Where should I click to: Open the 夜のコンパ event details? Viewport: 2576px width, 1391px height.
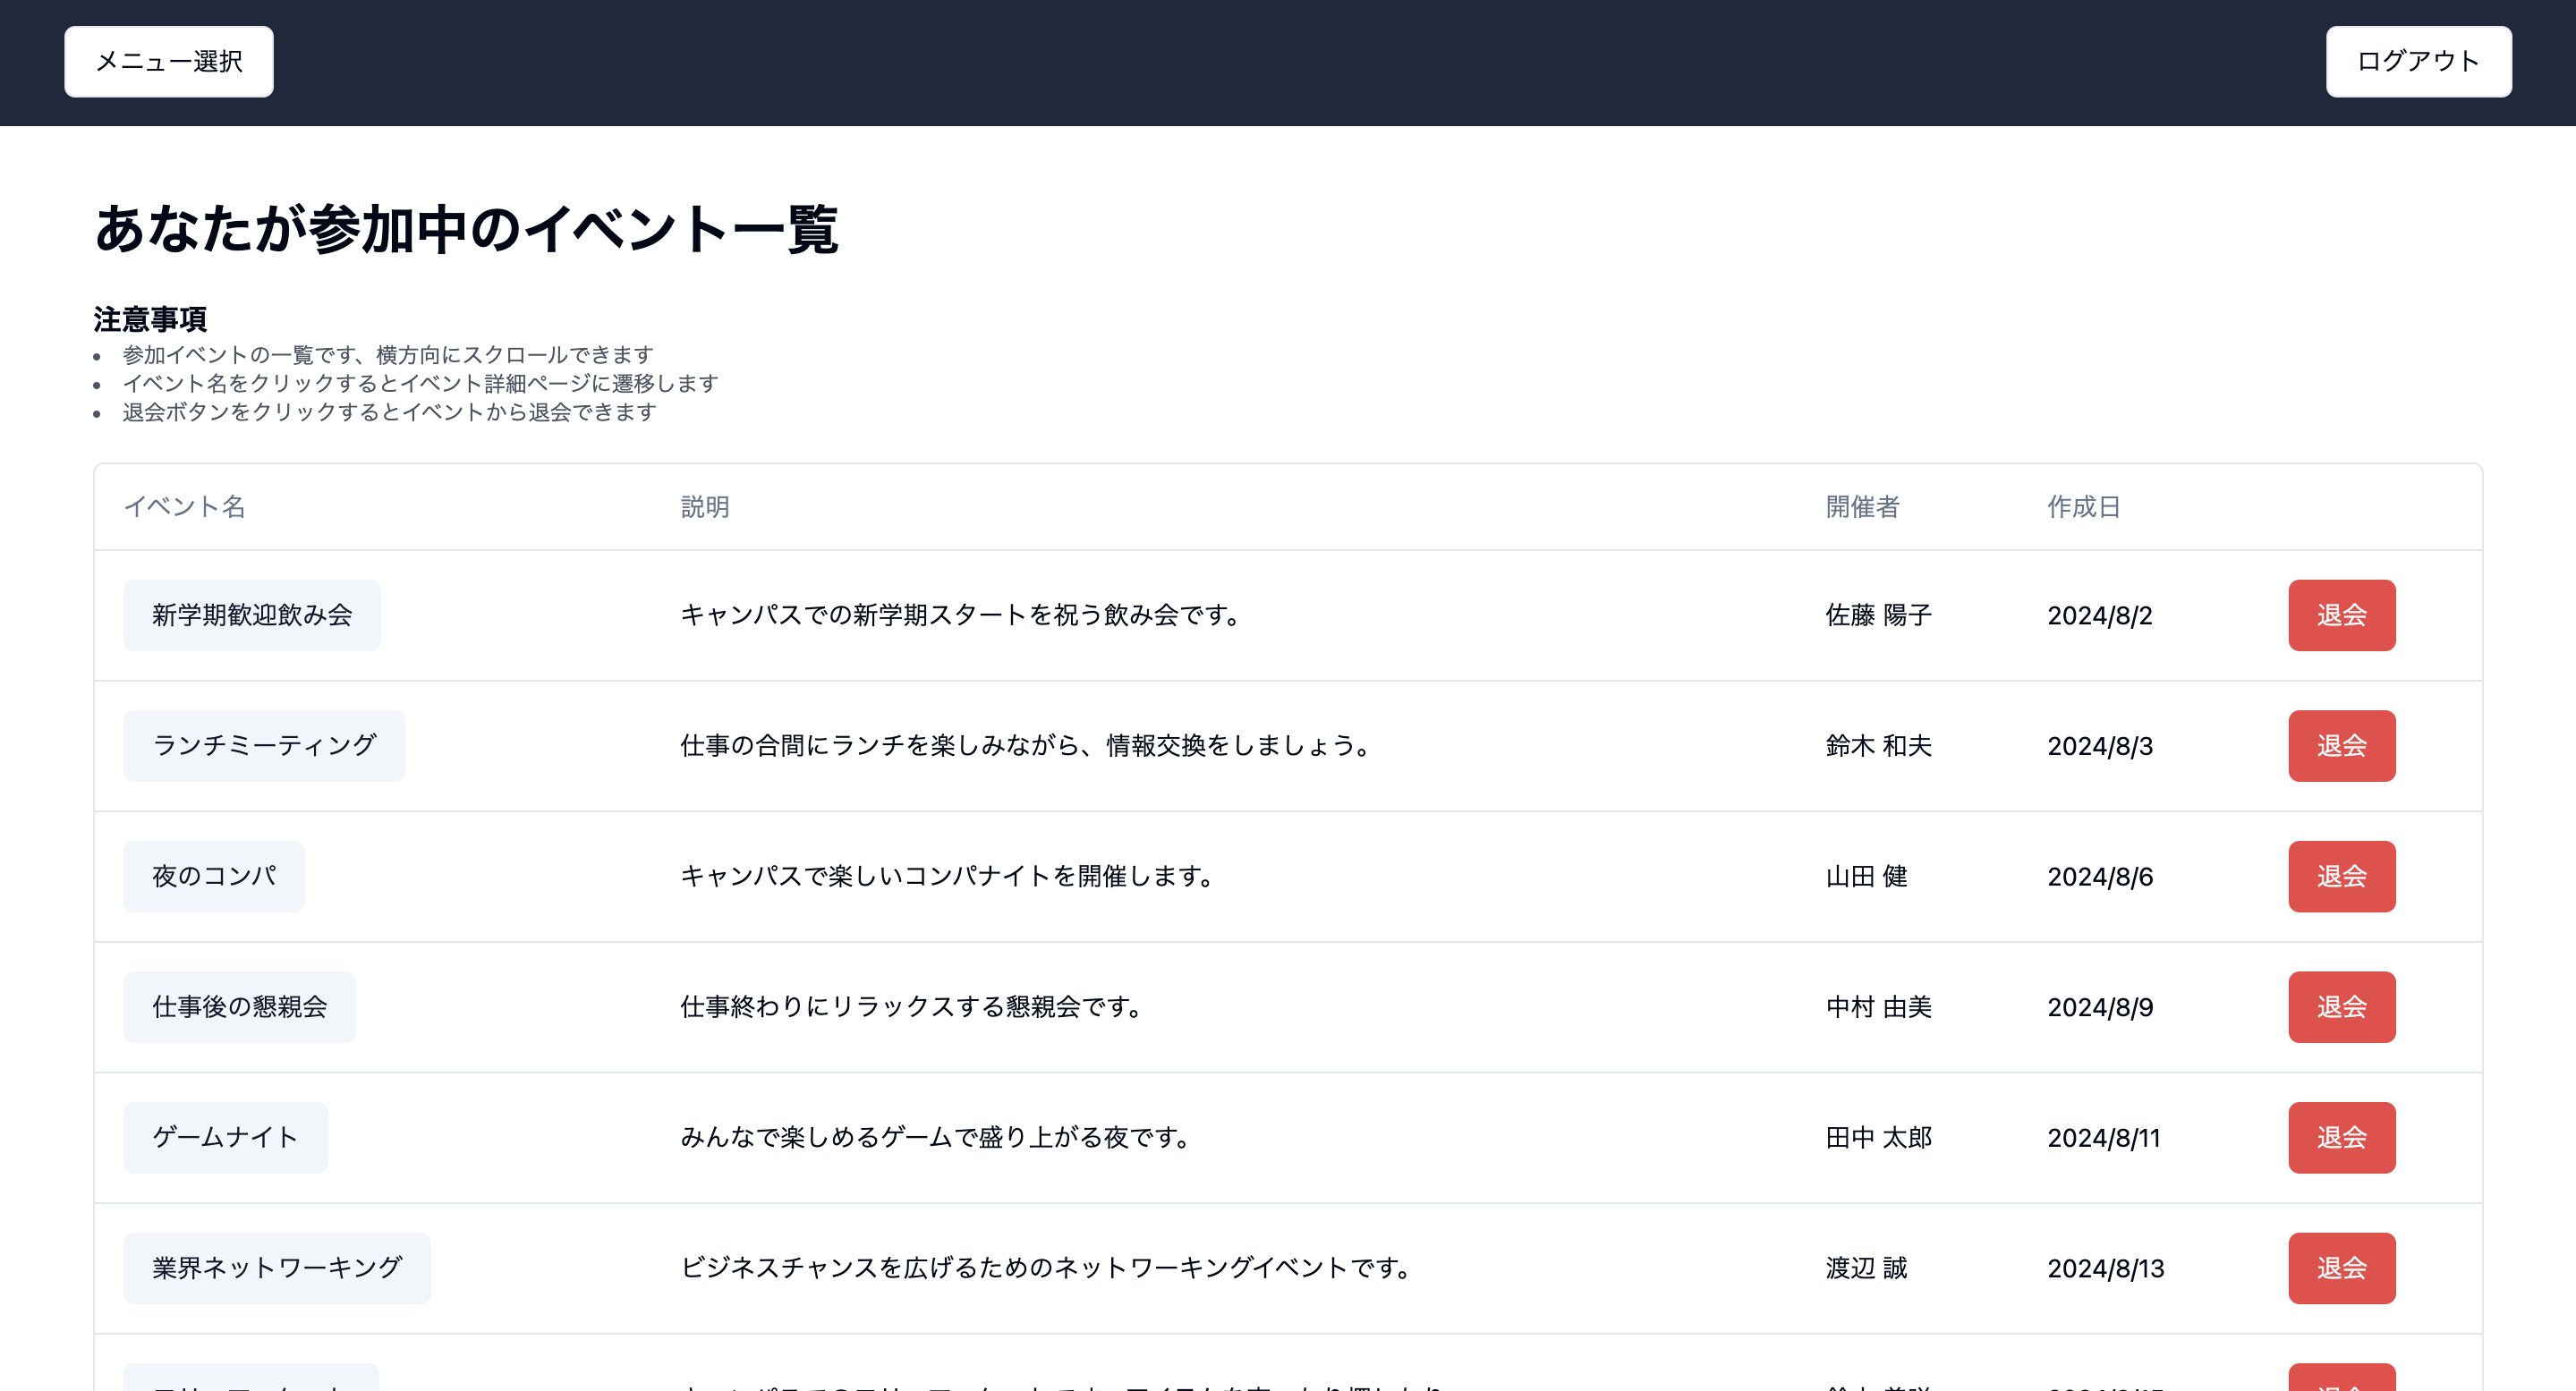pyautogui.click(x=213, y=876)
